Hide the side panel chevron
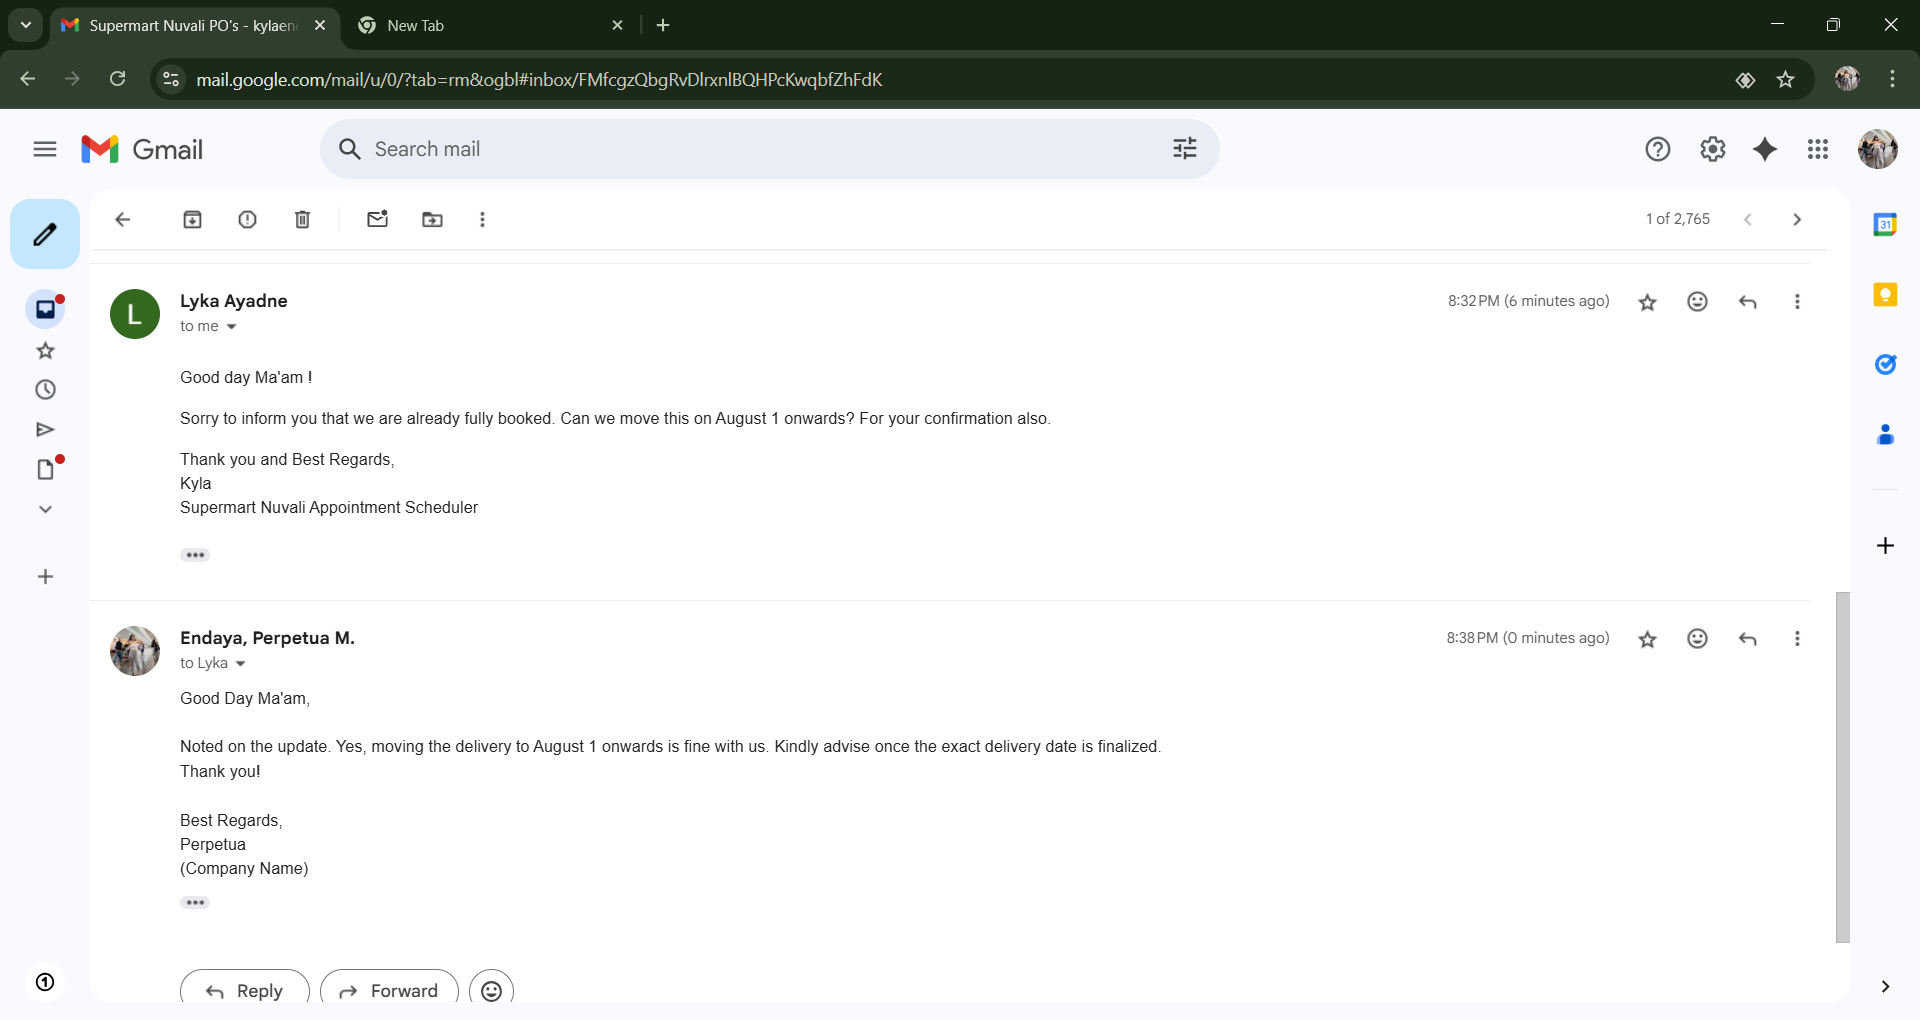The image size is (1920, 1020). pos(1885,986)
